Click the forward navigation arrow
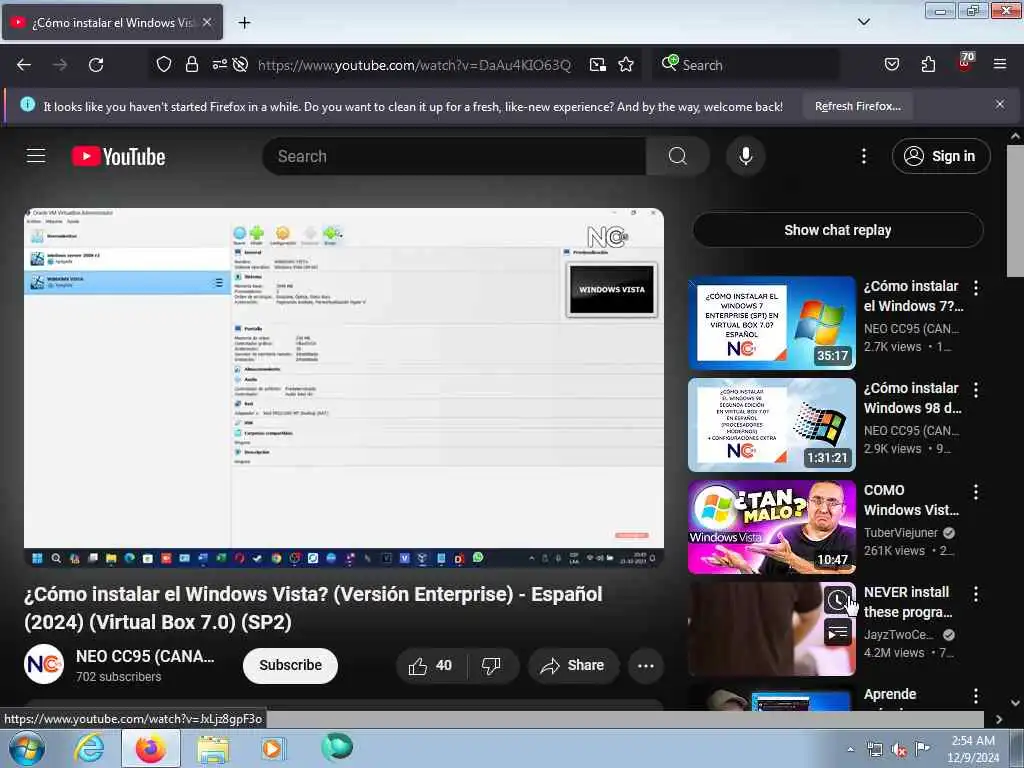 [x=60, y=65]
